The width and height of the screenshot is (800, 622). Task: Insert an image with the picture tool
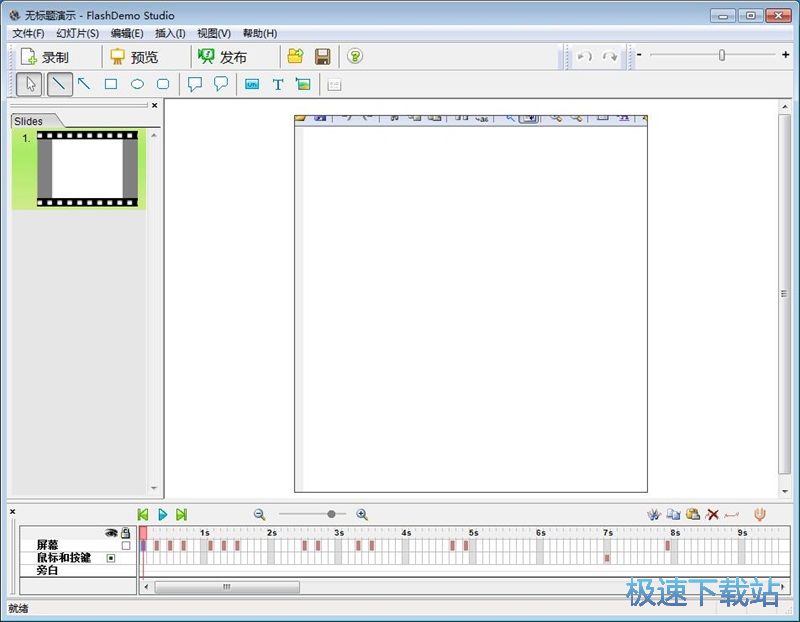point(303,85)
